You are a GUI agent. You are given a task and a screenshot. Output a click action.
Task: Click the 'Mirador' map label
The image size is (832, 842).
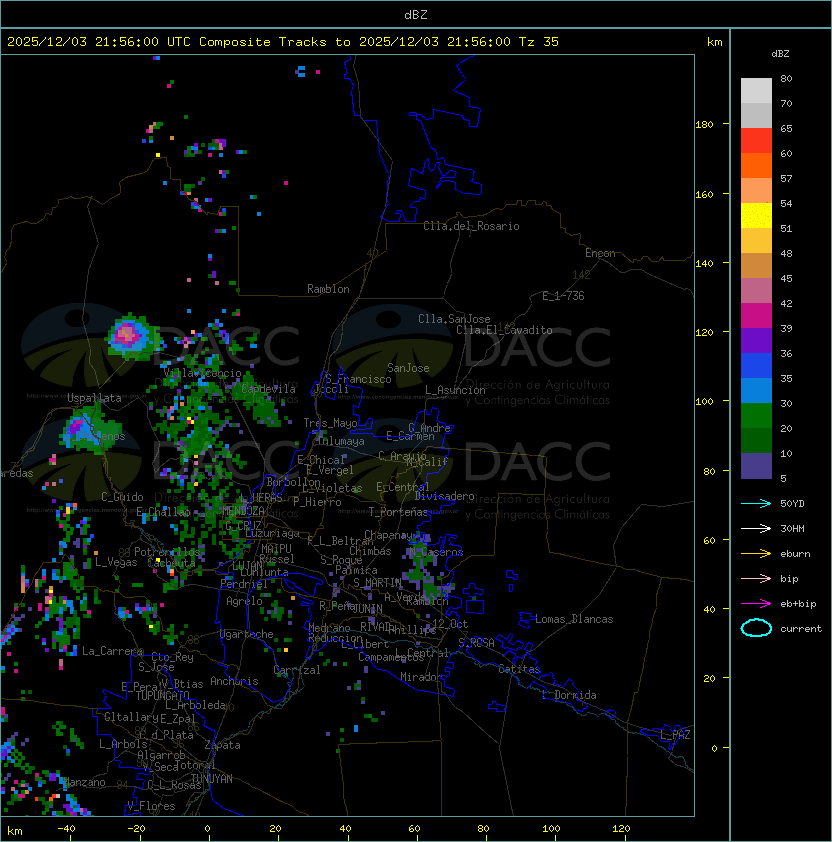(x=421, y=677)
